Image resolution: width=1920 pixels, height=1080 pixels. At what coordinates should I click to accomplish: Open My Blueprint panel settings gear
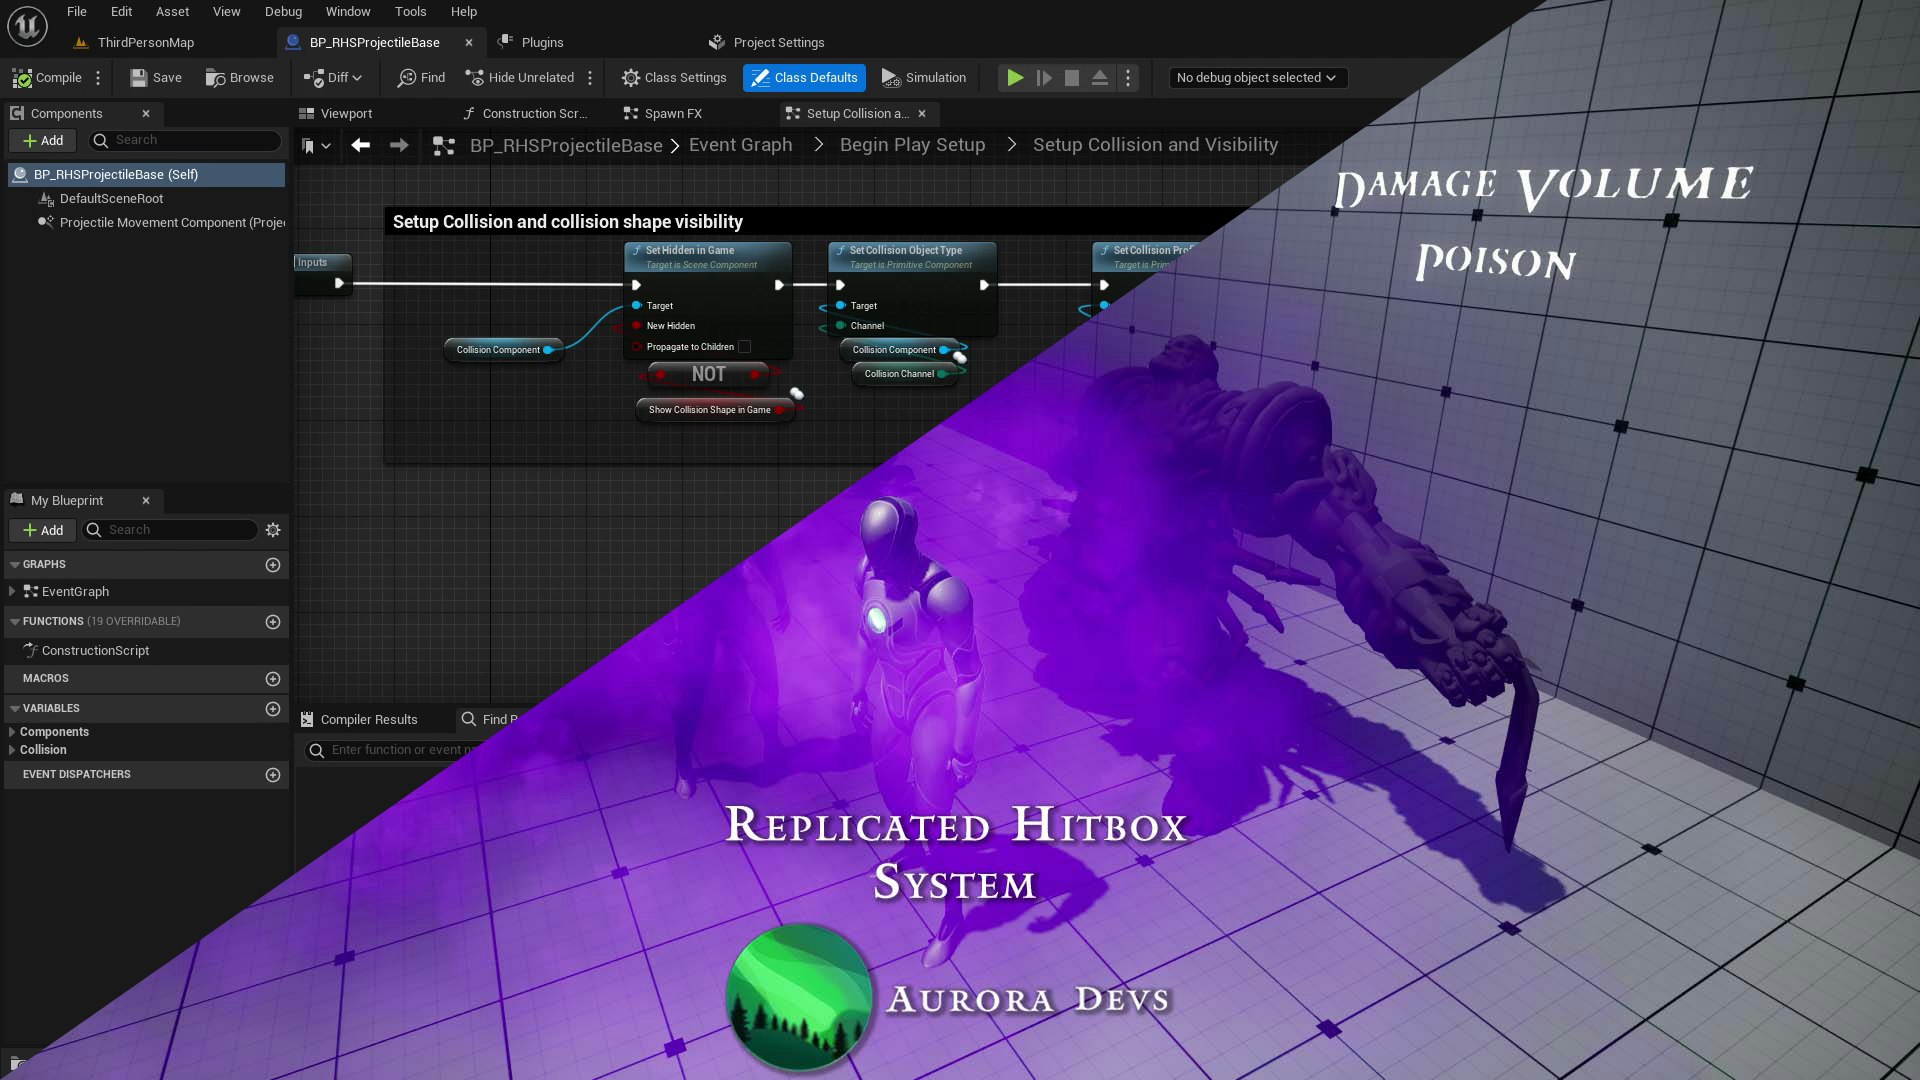point(273,530)
